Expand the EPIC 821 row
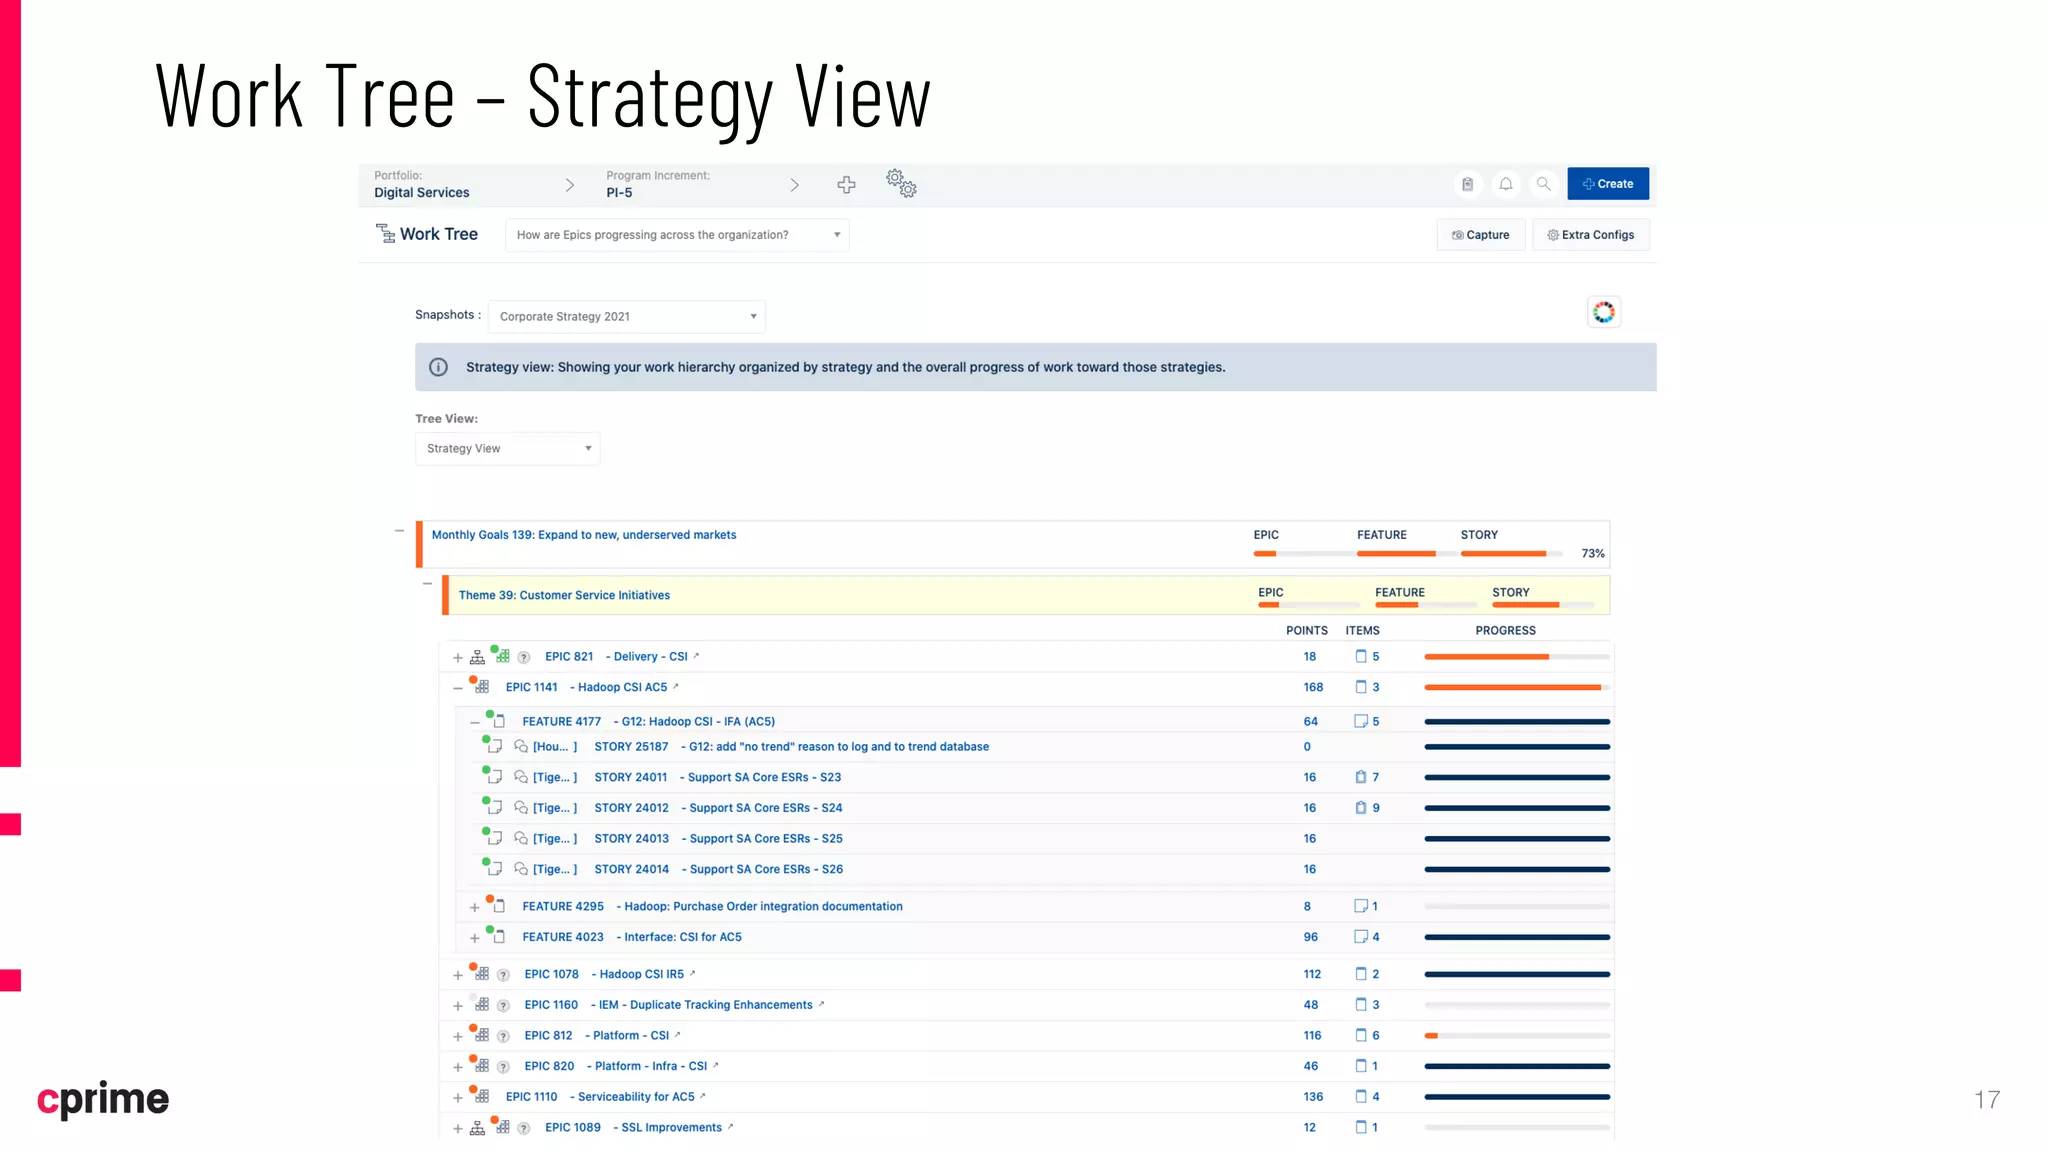The width and height of the screenshot is (2048, 1152). click(457, 658)
